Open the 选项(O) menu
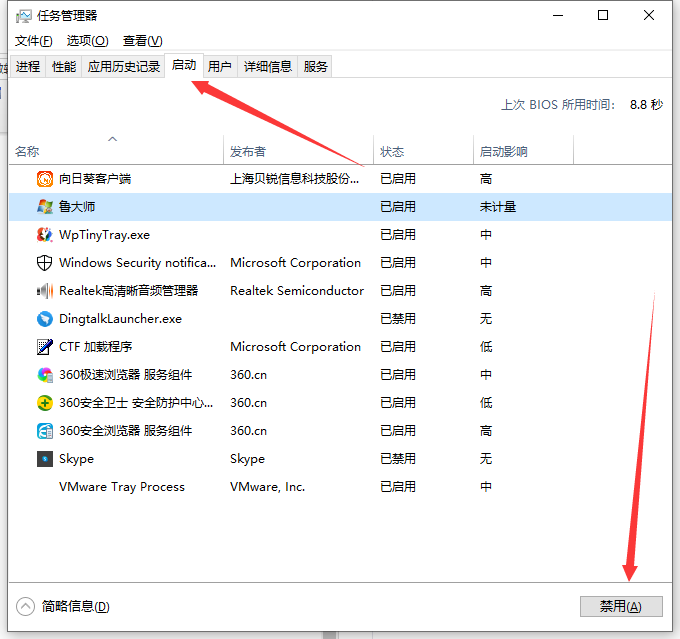This screenshot has width=680, height=639. point(87,41)
